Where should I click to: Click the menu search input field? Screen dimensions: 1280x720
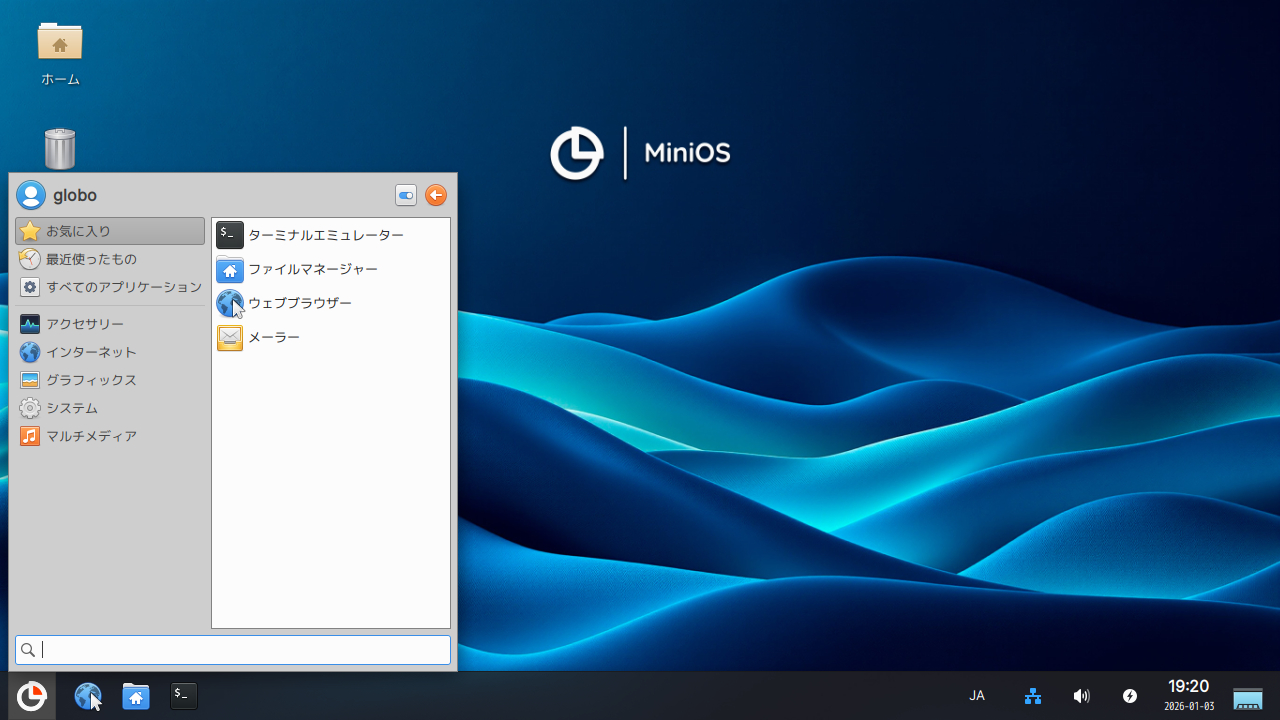tap(240, 650)
